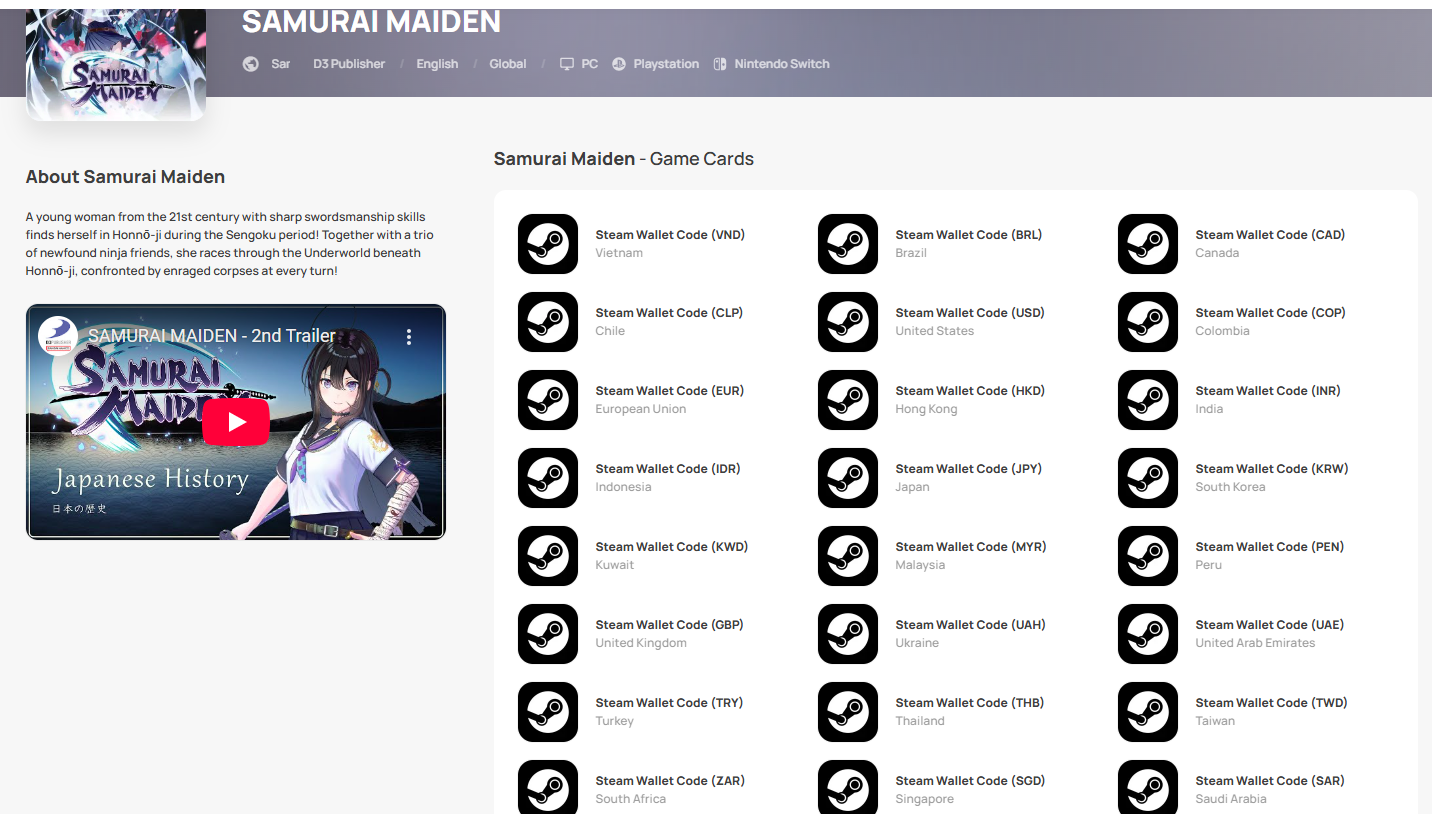The height and width of the screenshot is (814, 1432).
Task: Click the Indonesia country label
Action: coord(624,487)
